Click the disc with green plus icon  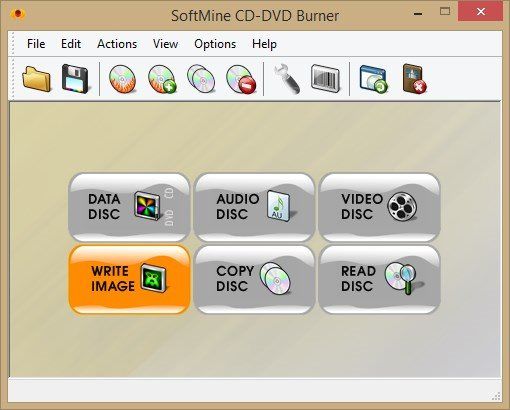[x=162, y=79]
